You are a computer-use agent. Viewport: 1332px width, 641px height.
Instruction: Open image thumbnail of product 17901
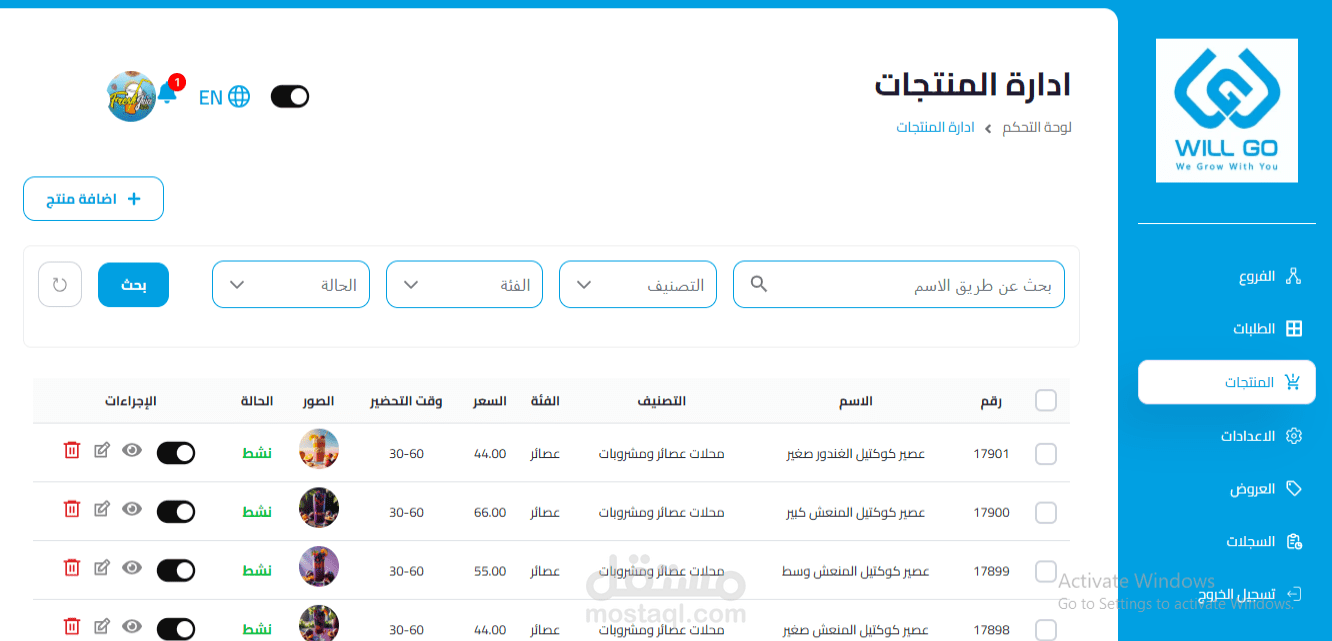(319, 450)
